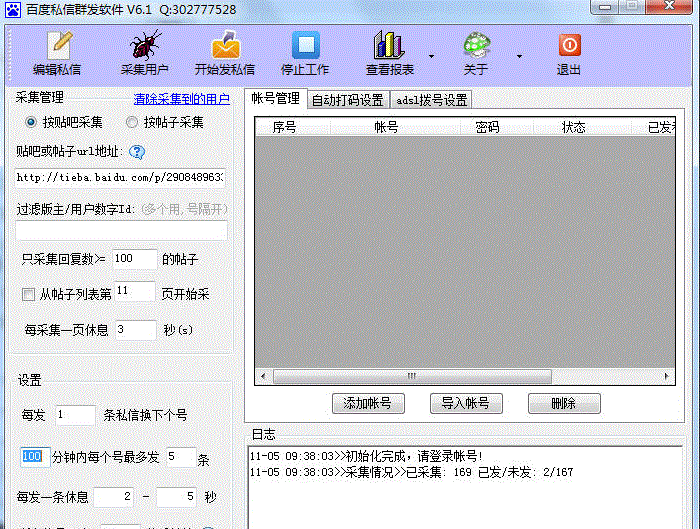Image resolution: width=700 pixels, height=529 pixels.
Task: Click the 每采集一页休息 seconds field
Action: tap(136, 330)
